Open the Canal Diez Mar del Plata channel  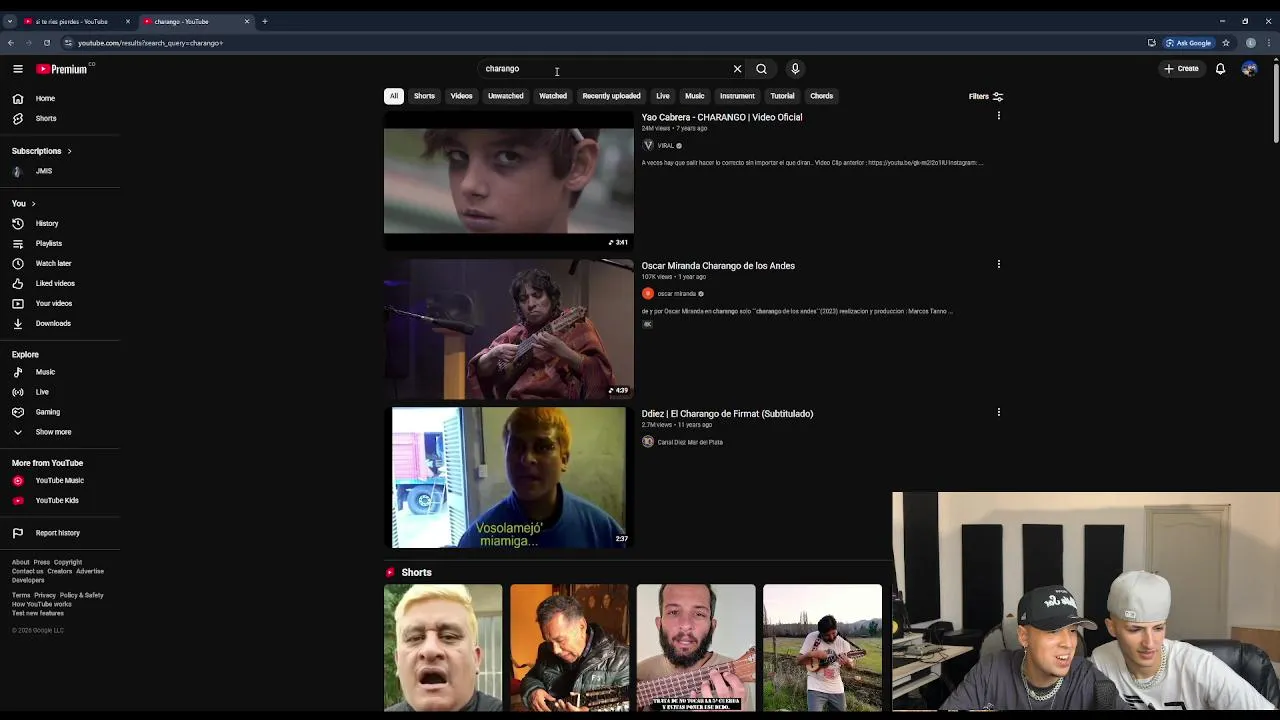point(690,442)
